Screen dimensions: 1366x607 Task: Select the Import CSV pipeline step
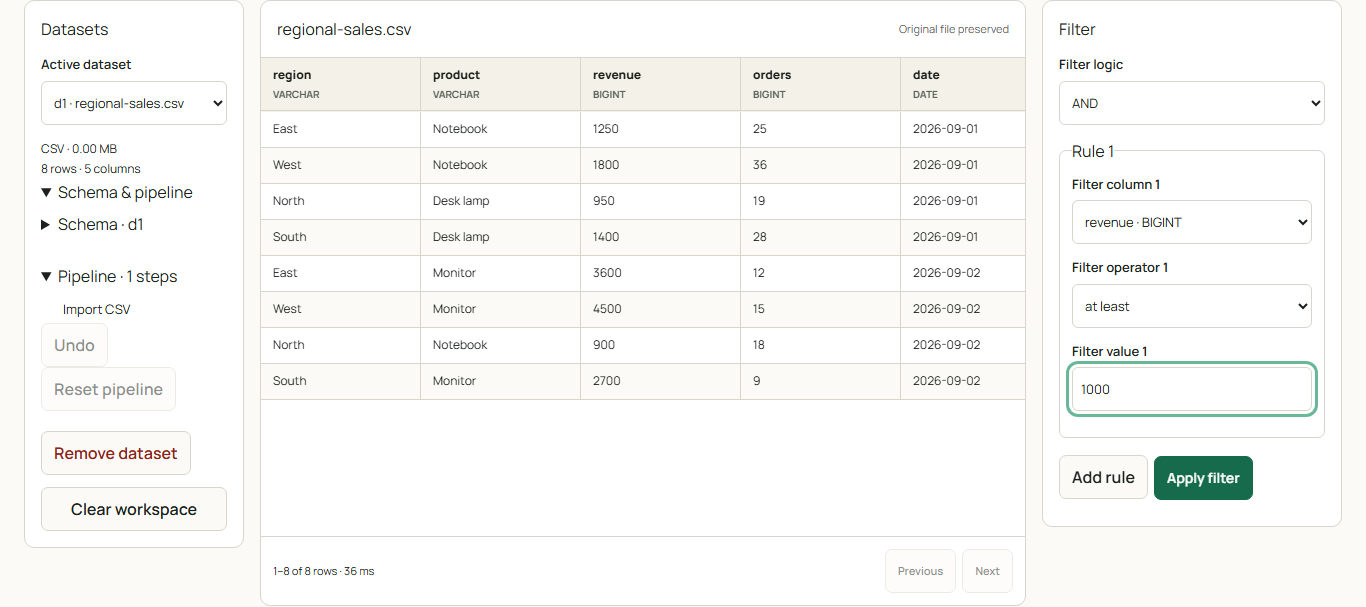point(97,309)
